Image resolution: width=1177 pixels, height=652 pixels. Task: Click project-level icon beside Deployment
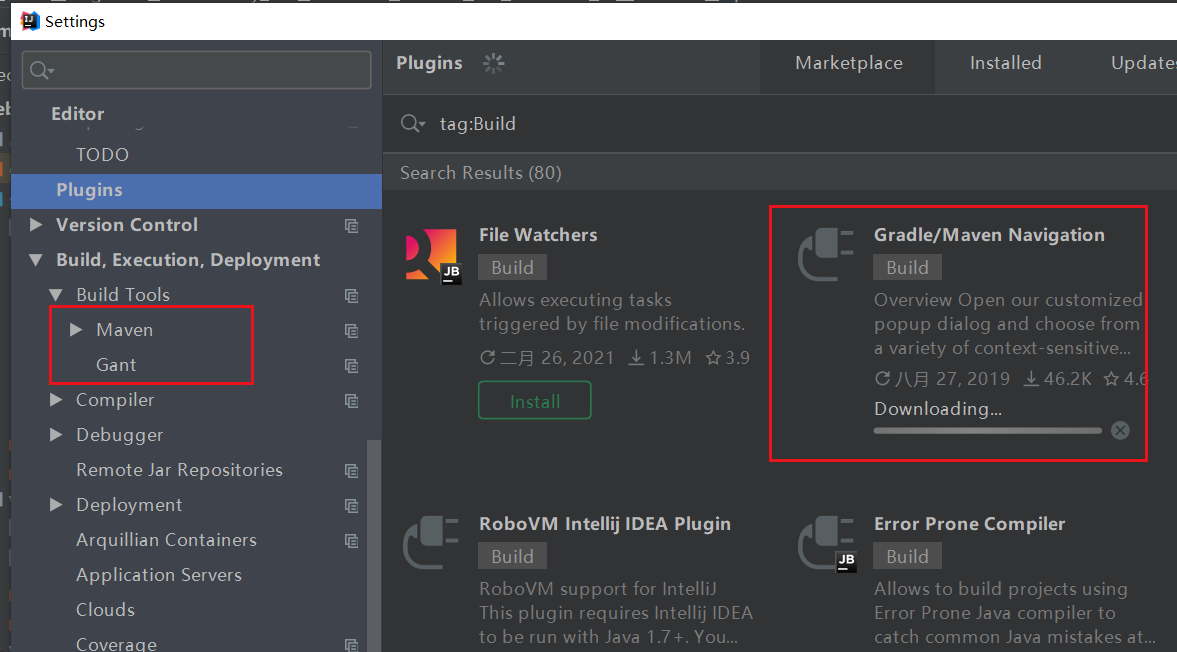pos(351,506)
